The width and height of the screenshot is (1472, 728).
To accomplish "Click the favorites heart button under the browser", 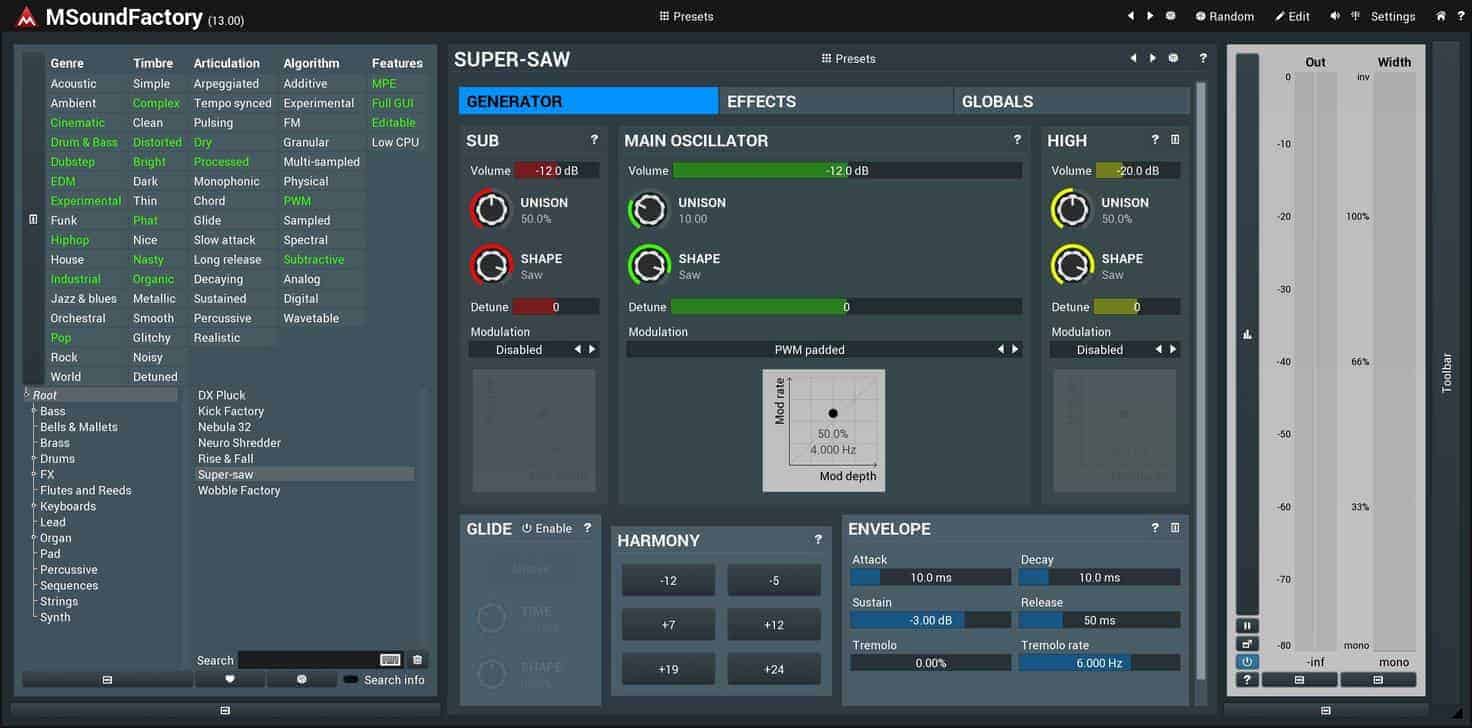I will (x=230, y=680).
